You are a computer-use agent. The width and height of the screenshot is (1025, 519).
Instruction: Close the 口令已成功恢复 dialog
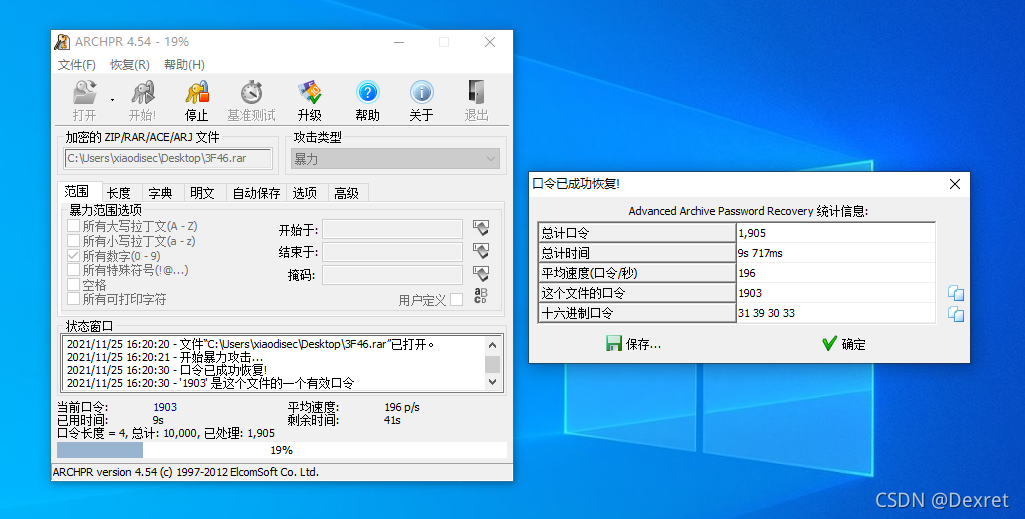pos(954,184)
